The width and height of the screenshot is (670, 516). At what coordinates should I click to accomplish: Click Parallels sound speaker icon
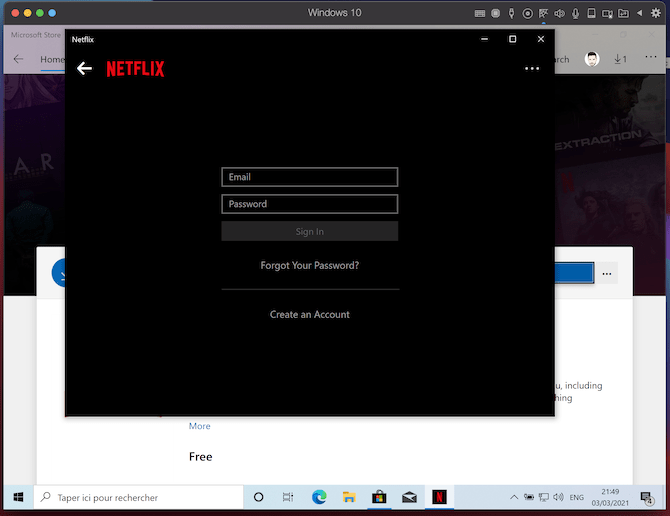[x=559, y=14]
